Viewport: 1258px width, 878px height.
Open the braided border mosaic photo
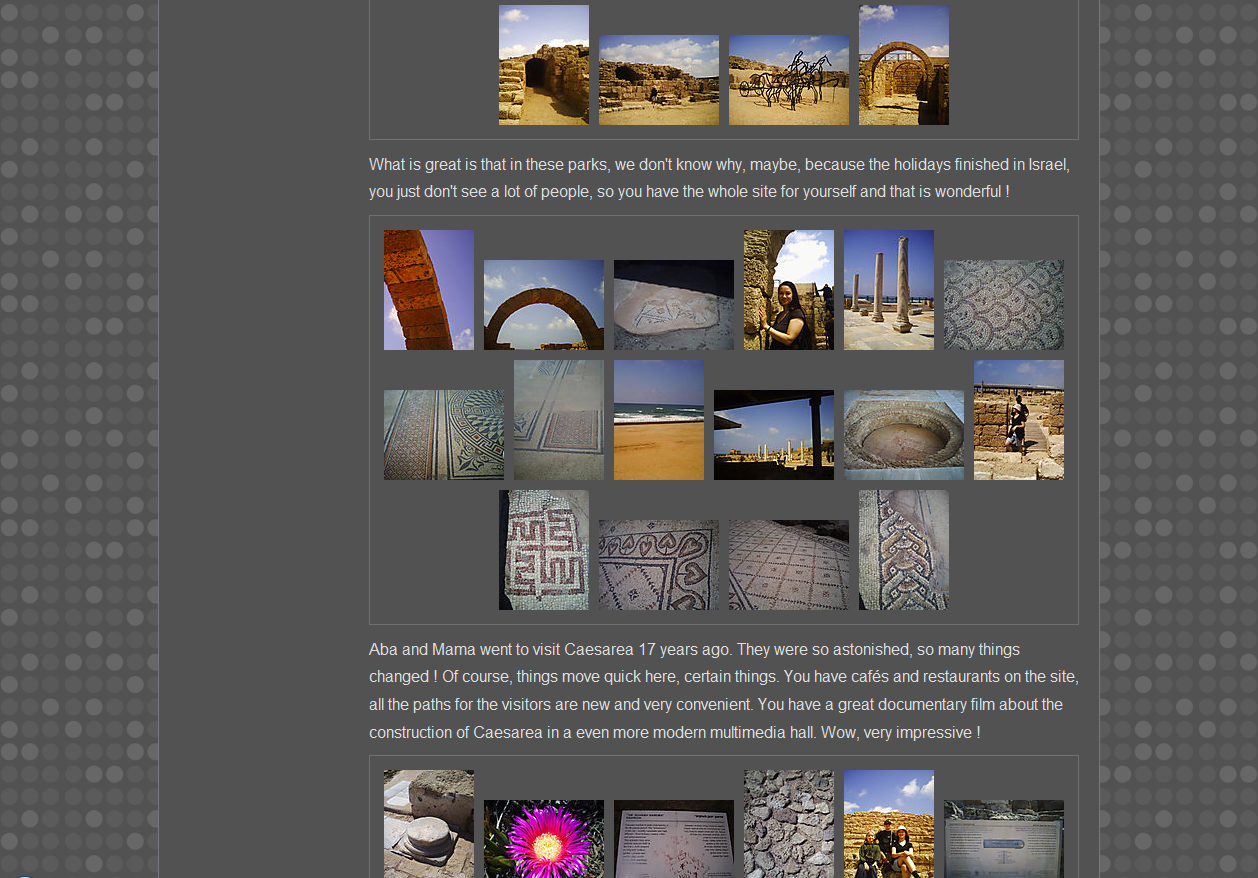(x=903, y=550)
